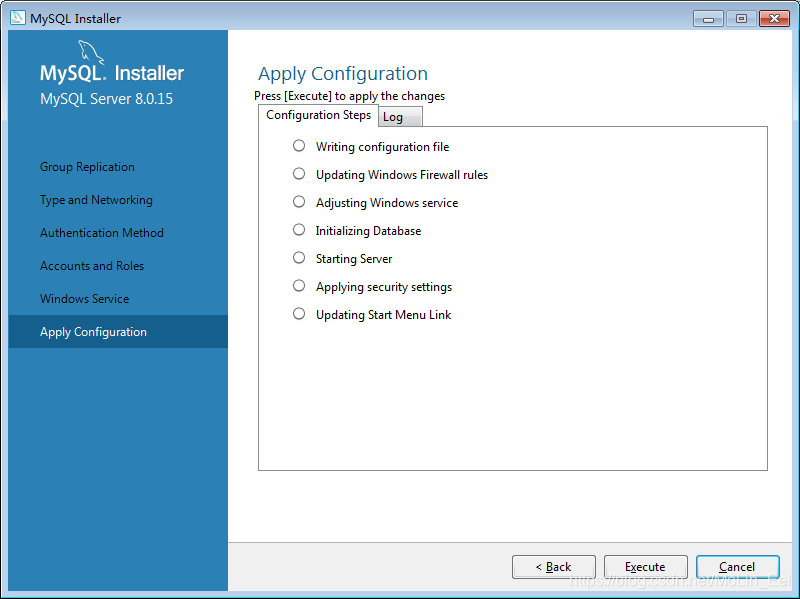
Task: Click 'Press [Execute] to apply the changes' text
Action: point(349,96)
